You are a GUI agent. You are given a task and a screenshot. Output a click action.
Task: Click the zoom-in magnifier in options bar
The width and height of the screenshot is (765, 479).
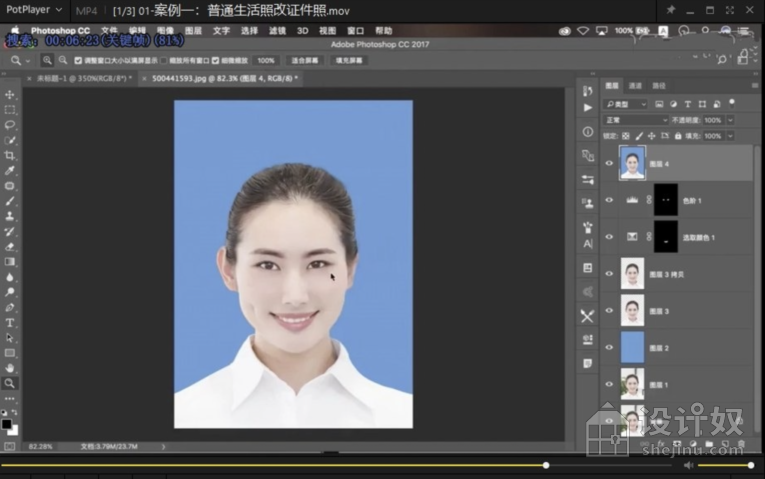pos(47,60)
